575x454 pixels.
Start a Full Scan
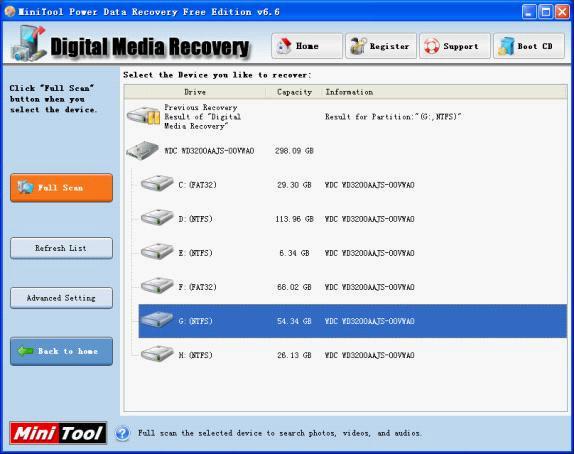(61, 188)
